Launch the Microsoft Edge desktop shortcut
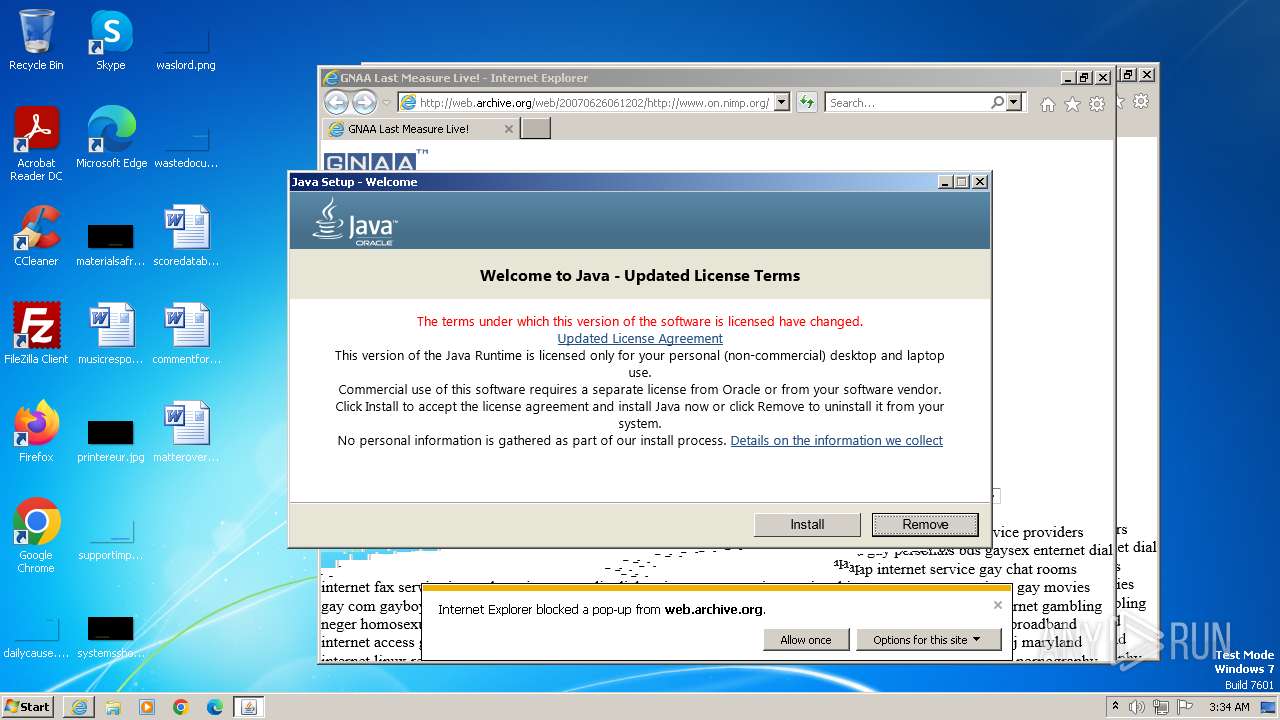1280x720 pixels. pos(111,138)
